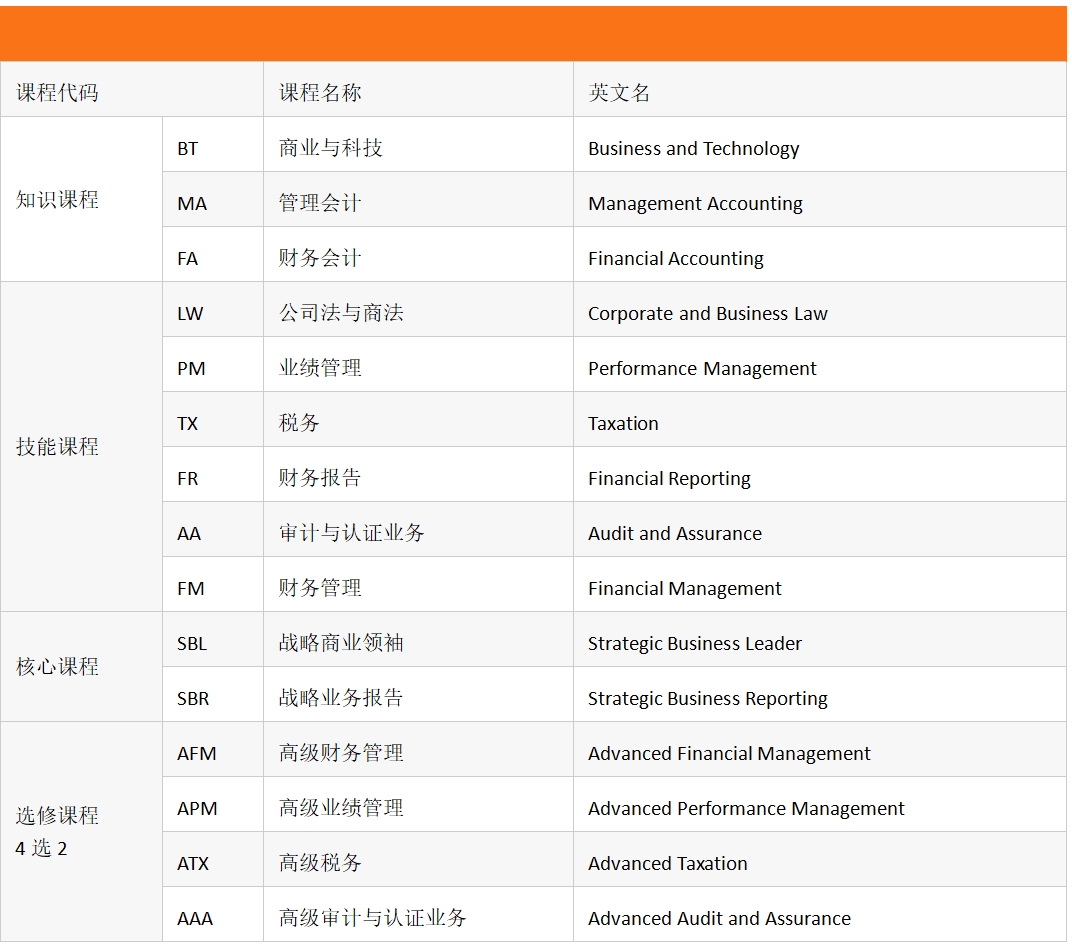The image size is (1072, 948).
Task: Click the Taxation English name cell
Action: [x=623, y=423]
